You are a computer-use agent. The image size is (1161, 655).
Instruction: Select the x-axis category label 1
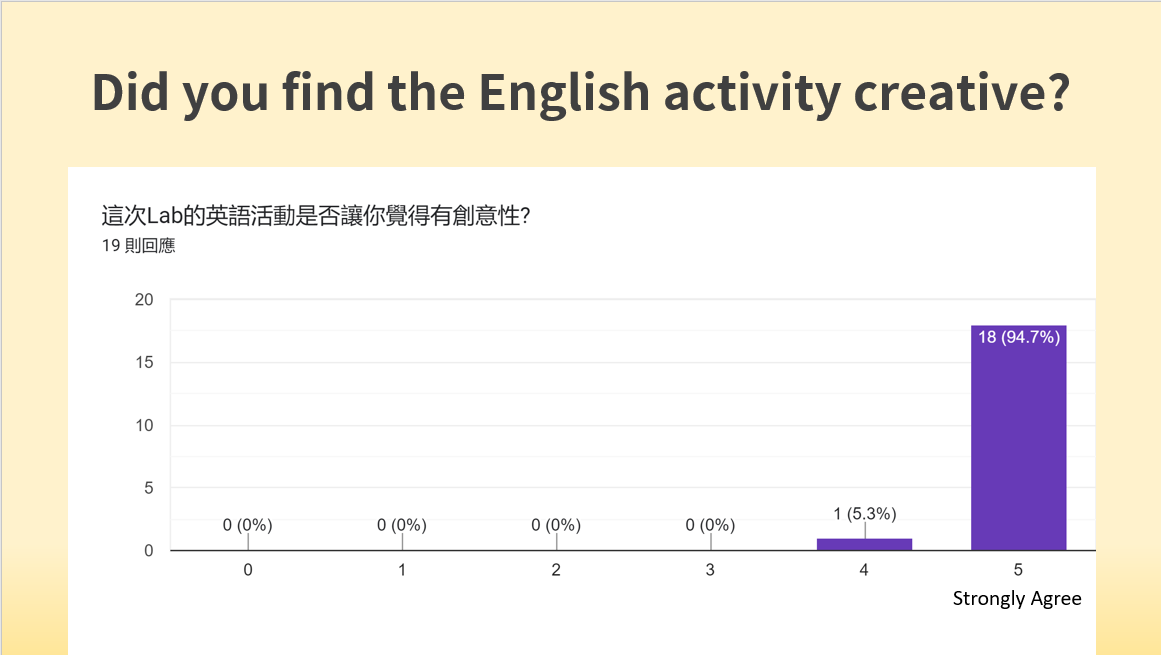(402, 570)
